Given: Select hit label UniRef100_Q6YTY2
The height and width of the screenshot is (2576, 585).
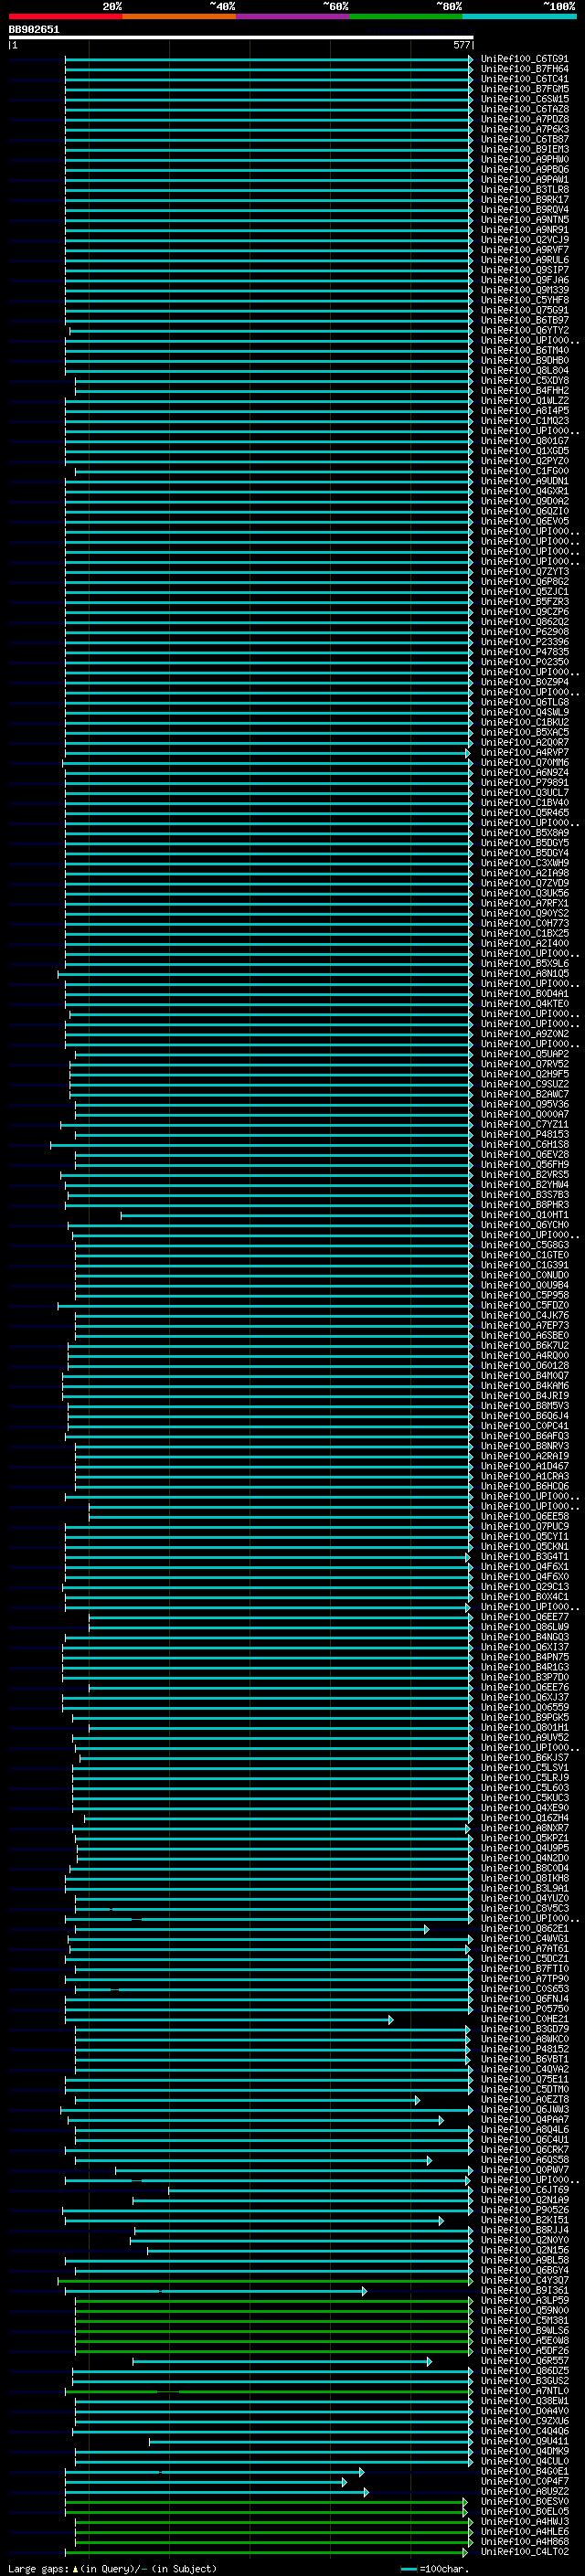Looking at the screenshot, I should [x=525, y=331].
